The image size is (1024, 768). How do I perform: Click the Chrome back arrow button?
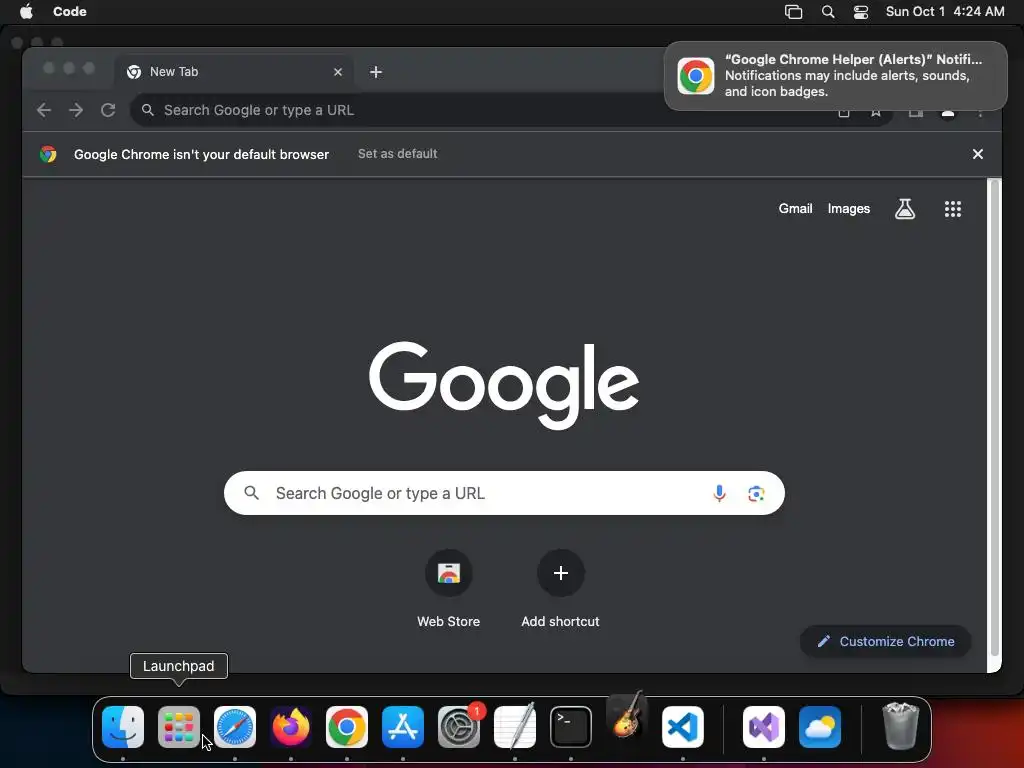[x=44, y=110]
